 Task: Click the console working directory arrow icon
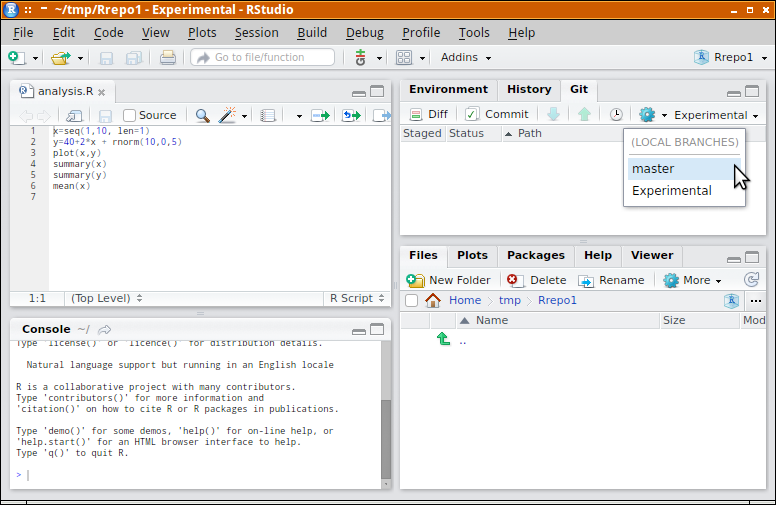(x=104, y=330)
